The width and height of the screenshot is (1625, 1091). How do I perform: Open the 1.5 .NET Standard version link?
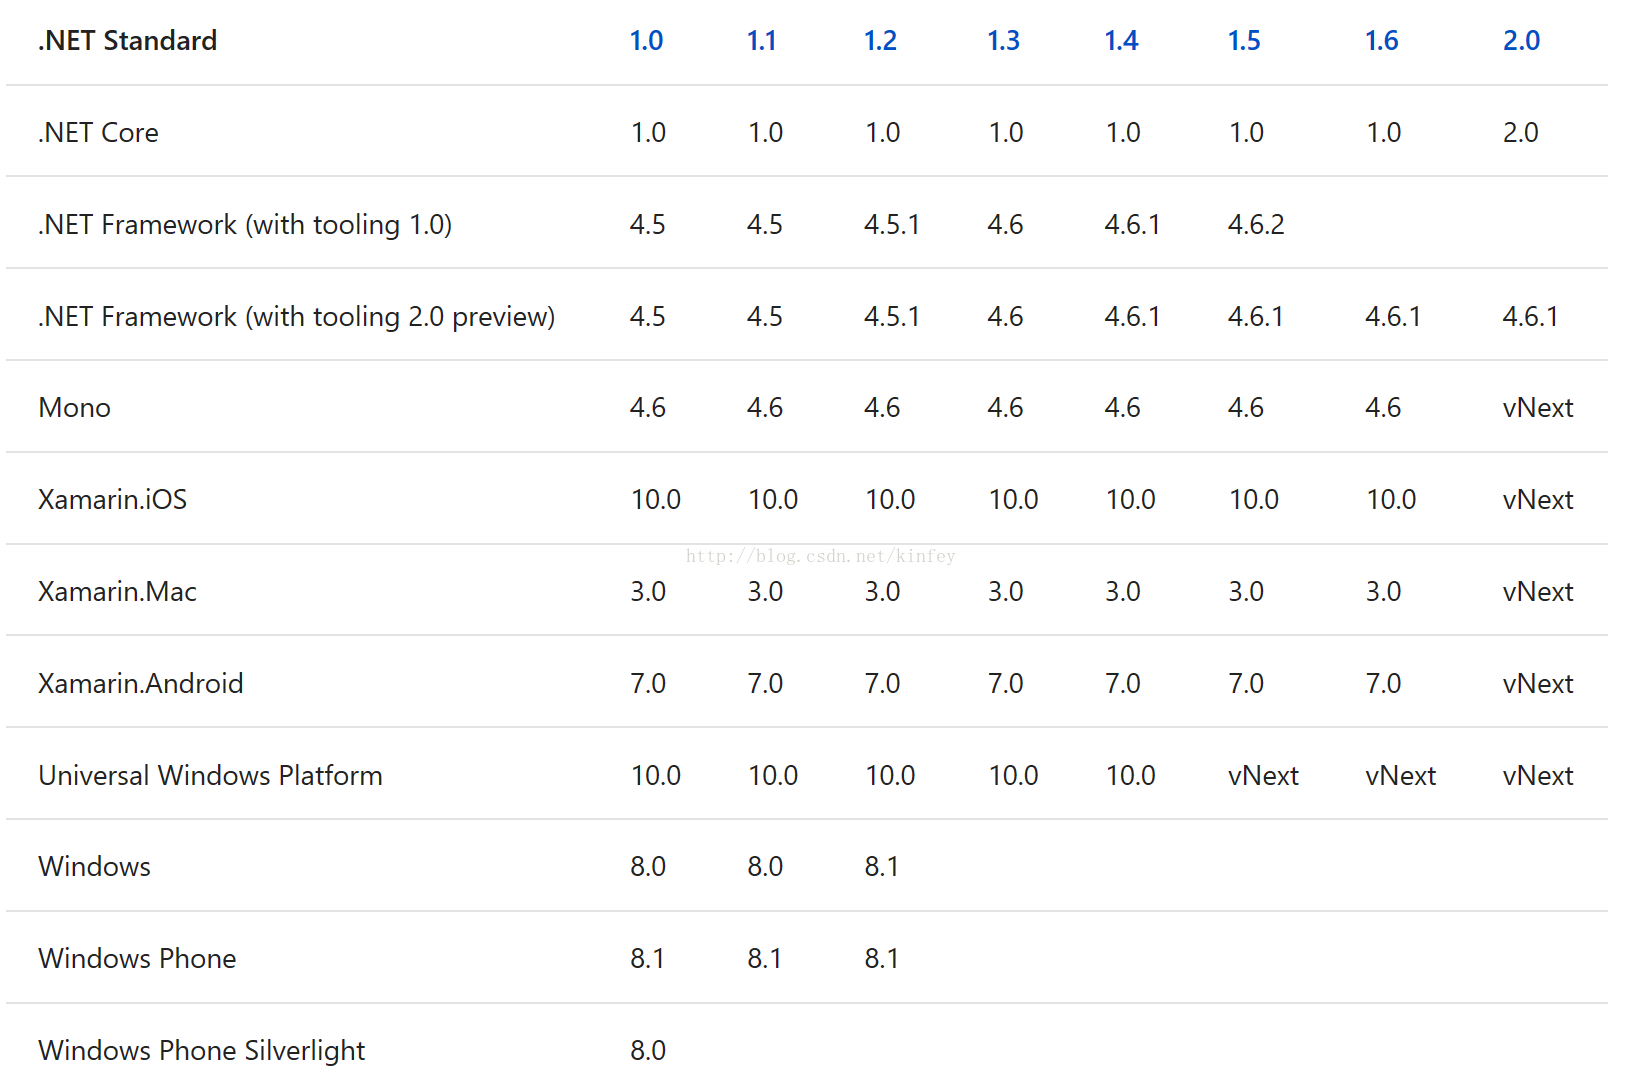point(1244,41)
